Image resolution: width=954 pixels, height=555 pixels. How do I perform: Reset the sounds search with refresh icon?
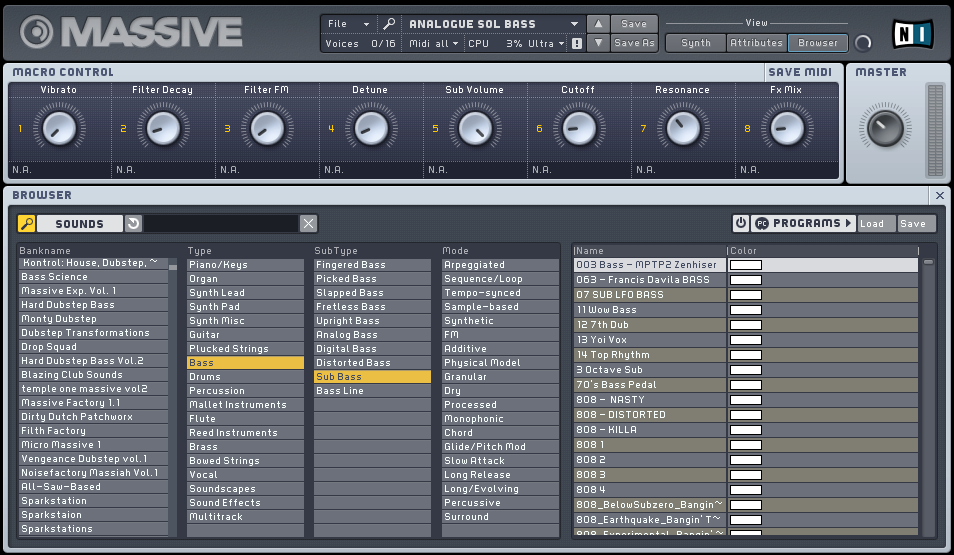(133, 224)
